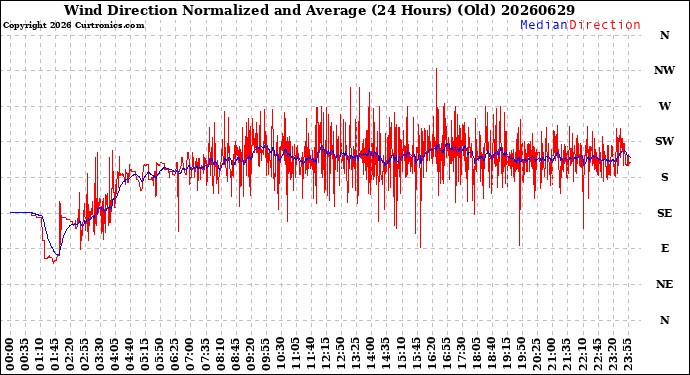
Task: Click the "09:20" time axis label
Action: pyautogui.click(x=250, y=354)
